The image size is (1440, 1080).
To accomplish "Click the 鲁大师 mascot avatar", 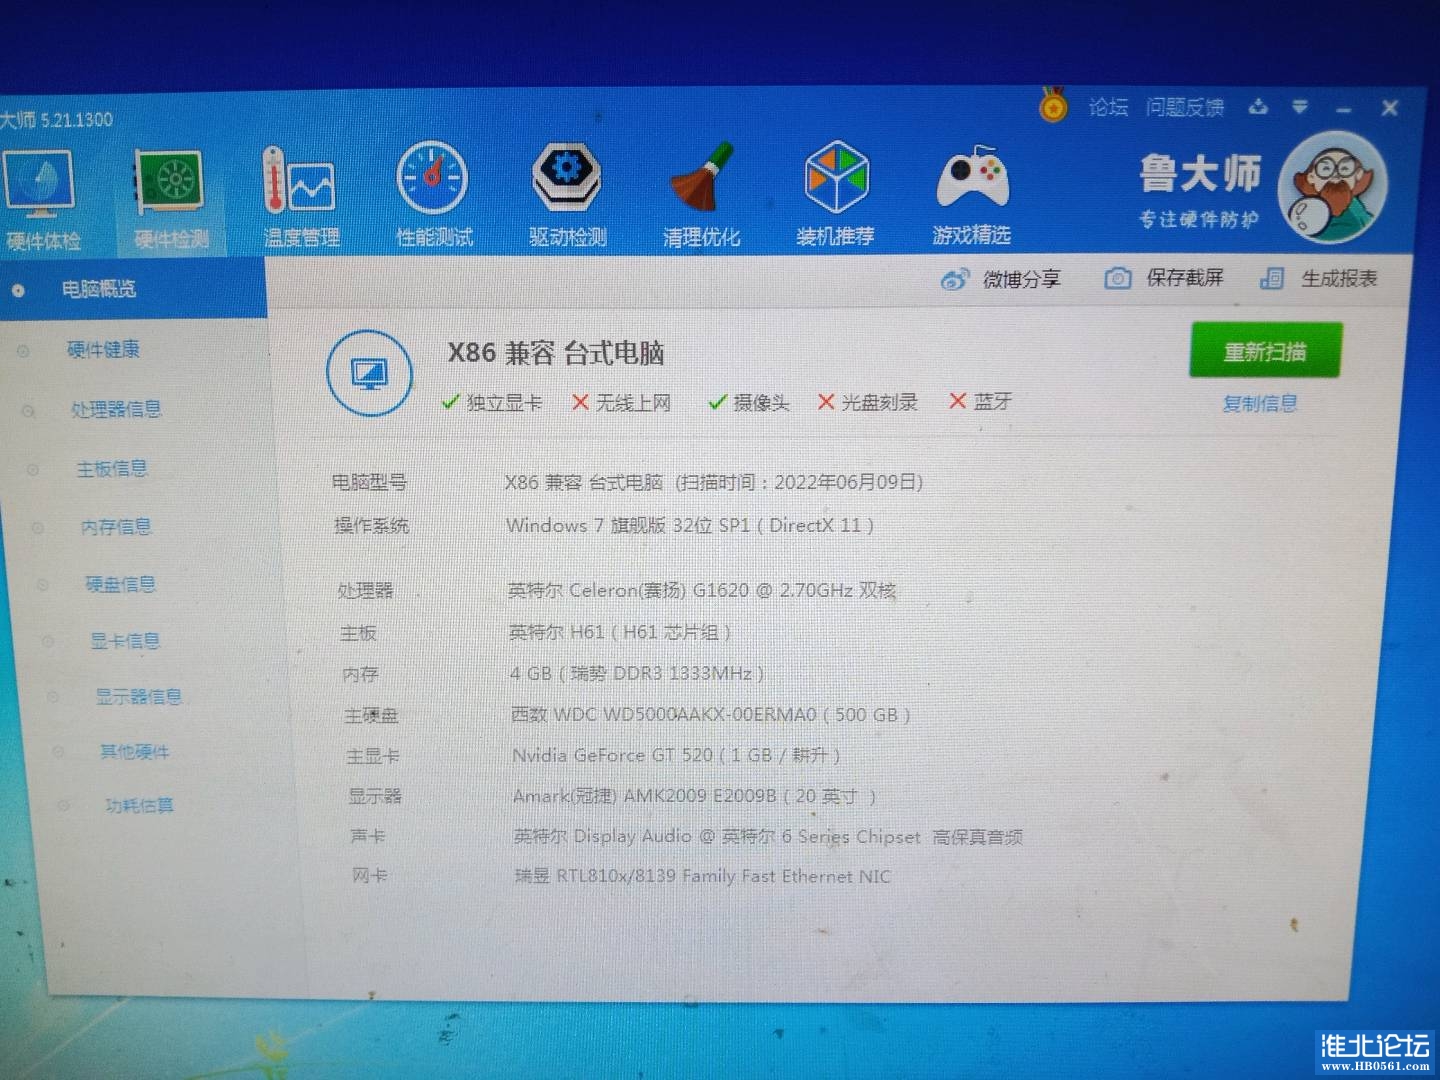I will (x=1336, y=186).
